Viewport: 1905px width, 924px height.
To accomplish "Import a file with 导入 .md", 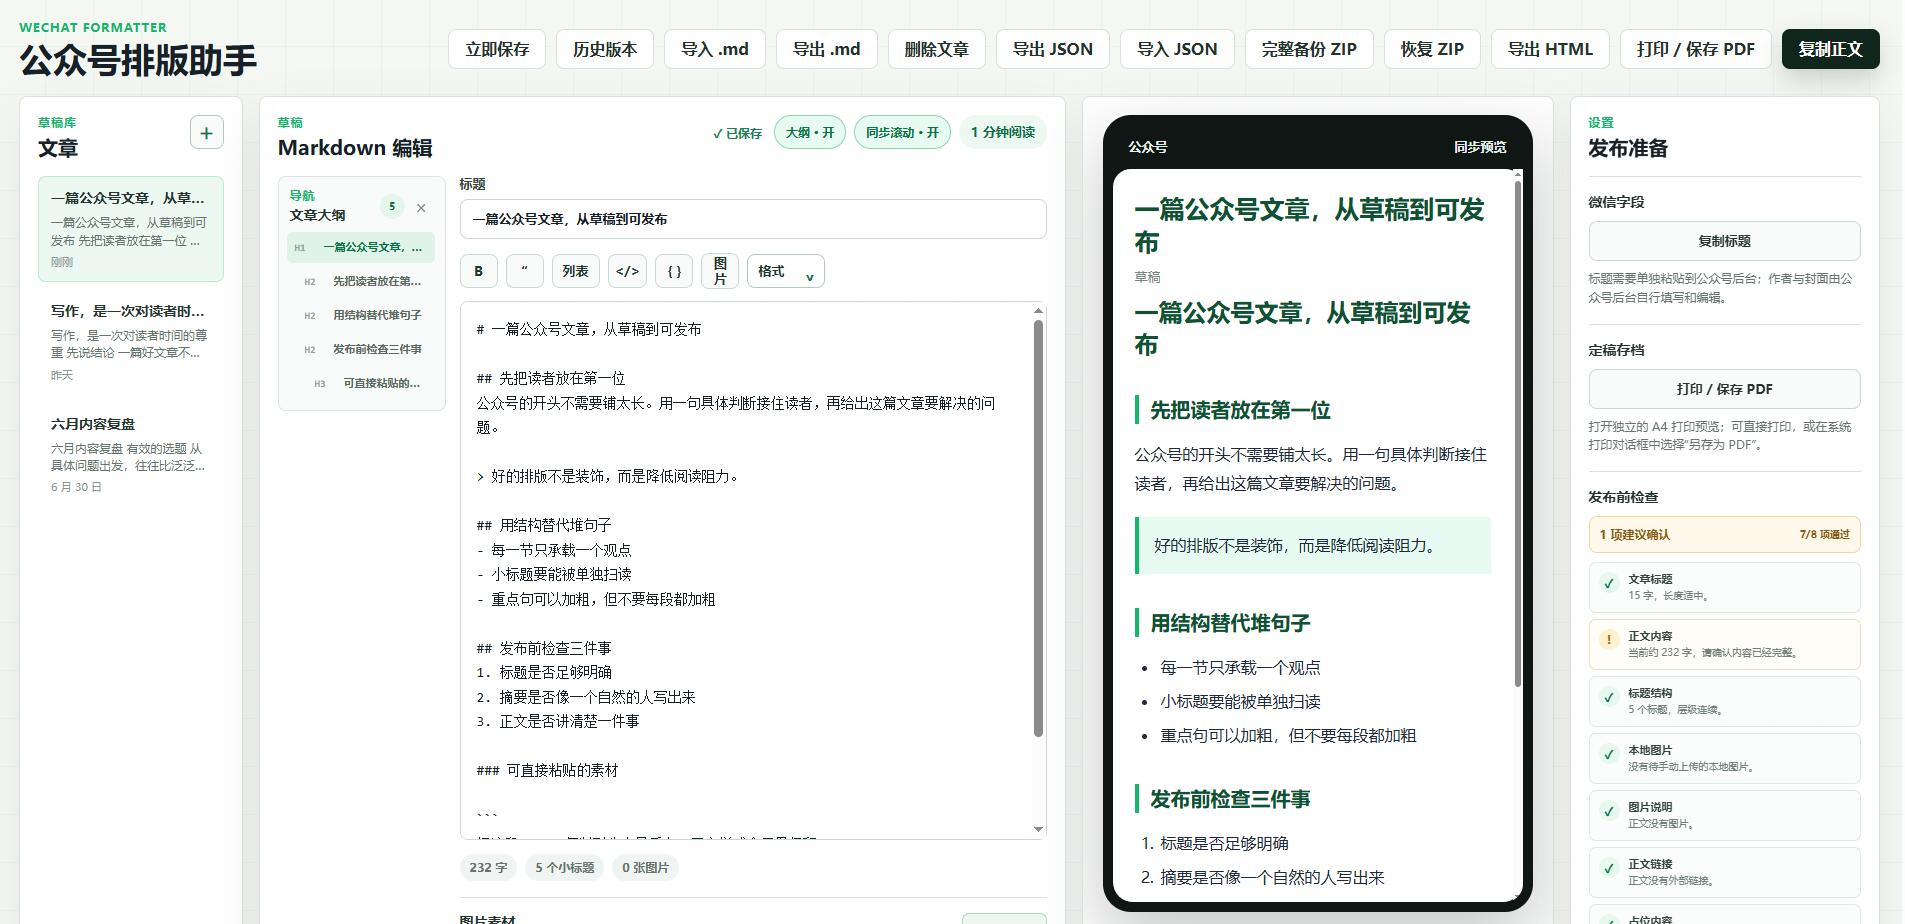I will click(715, 49).
